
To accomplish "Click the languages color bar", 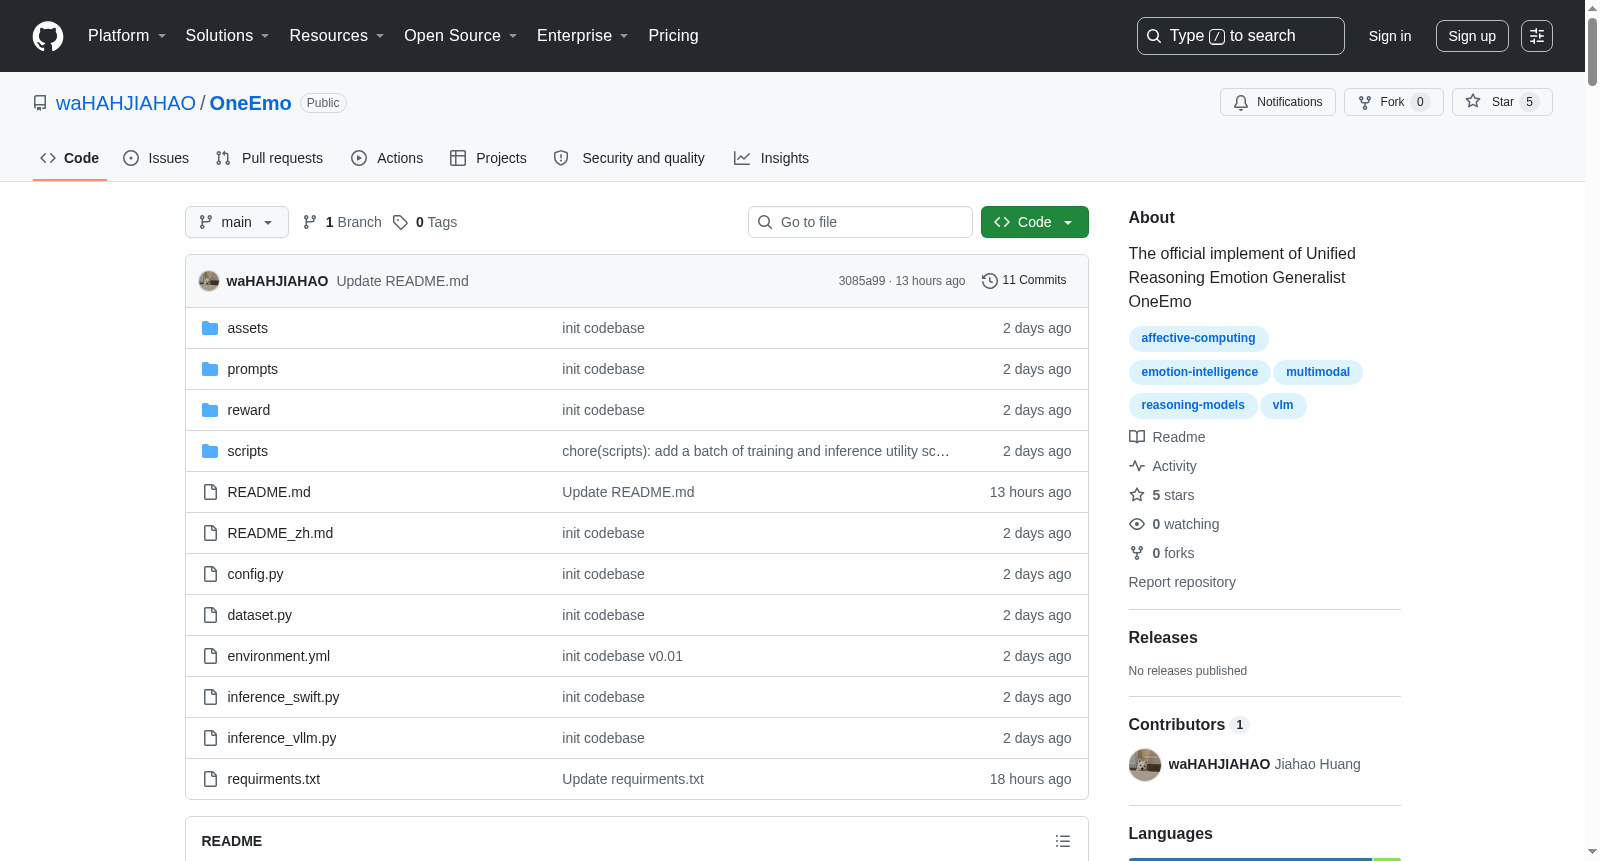I will (x=1265, y=859).
